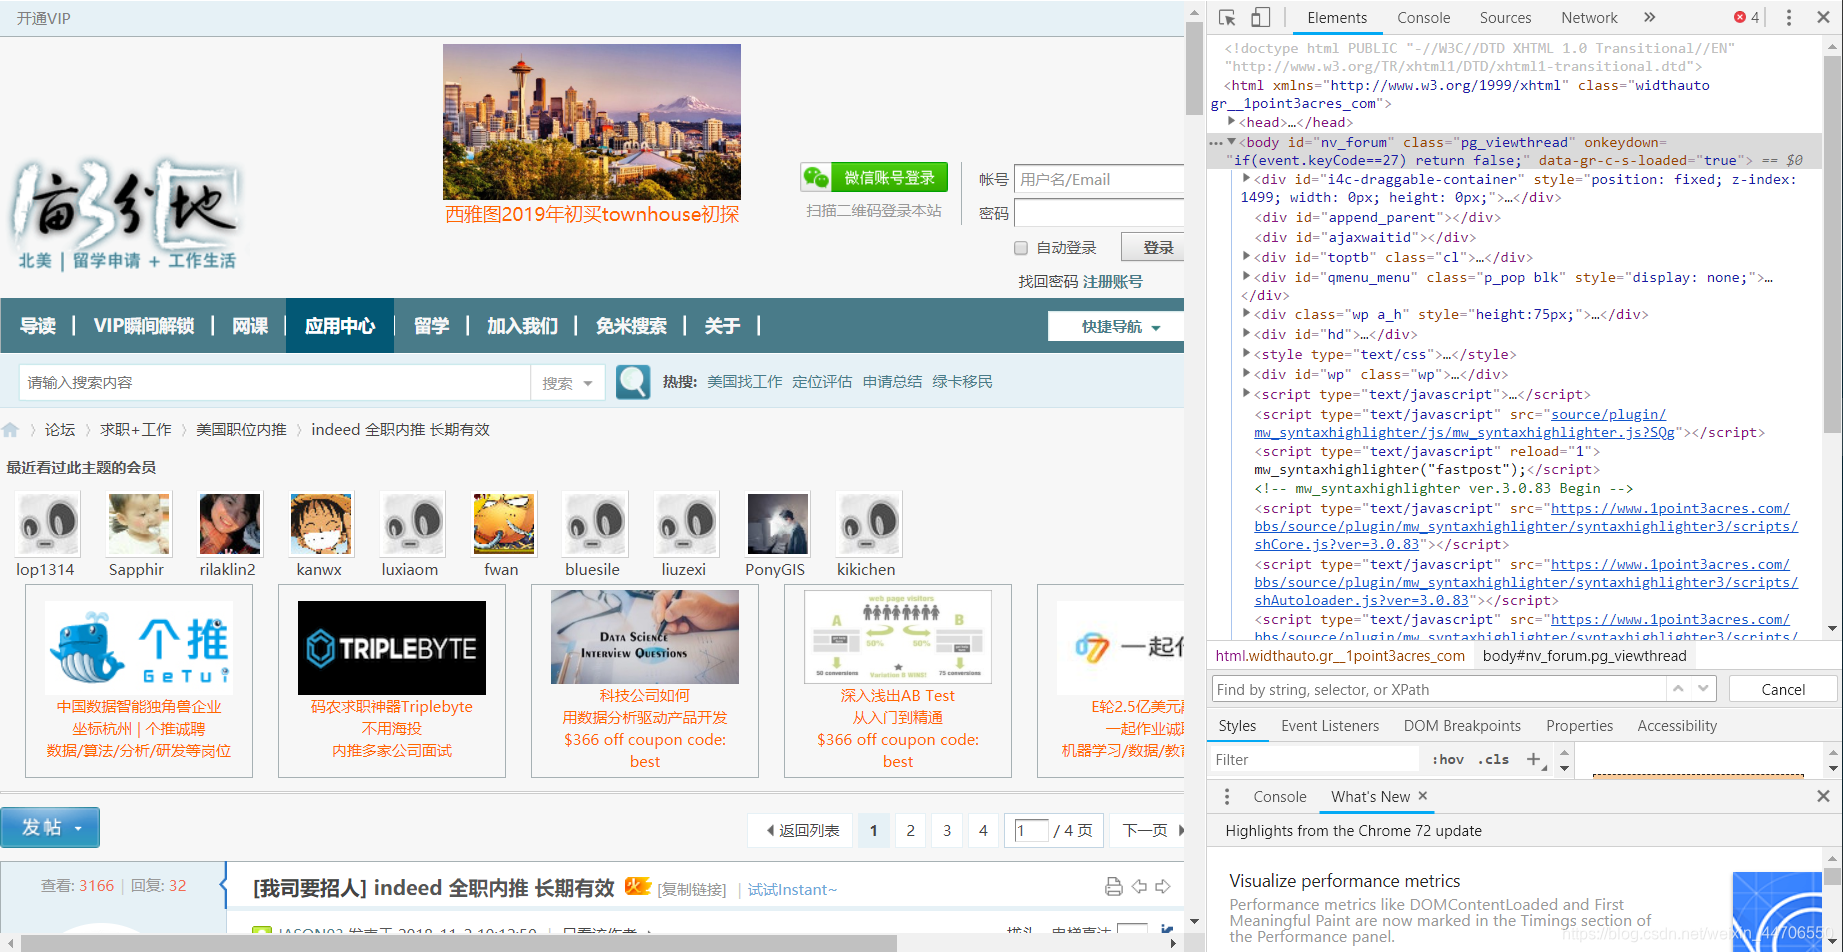Jump to previous find result arrow
This screenshot has width=1843, height=952.
[1678, 689]
